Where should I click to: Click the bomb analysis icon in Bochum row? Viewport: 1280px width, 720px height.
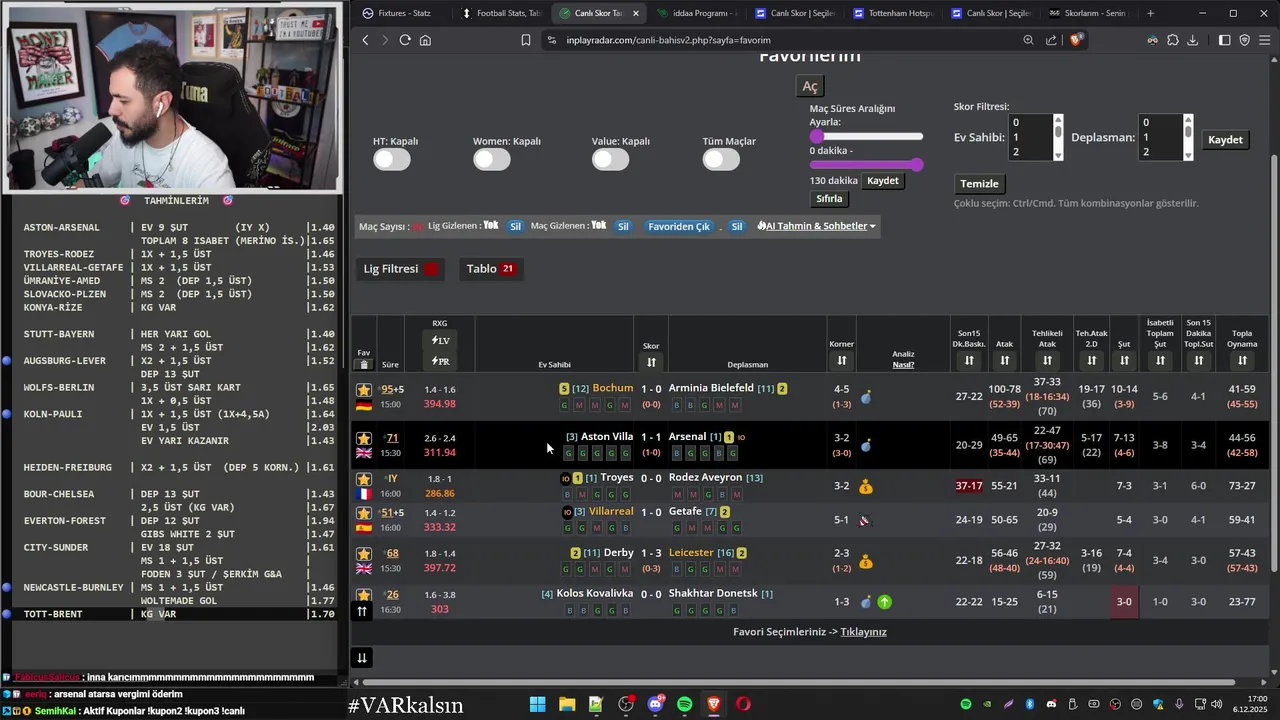[866, 397]
